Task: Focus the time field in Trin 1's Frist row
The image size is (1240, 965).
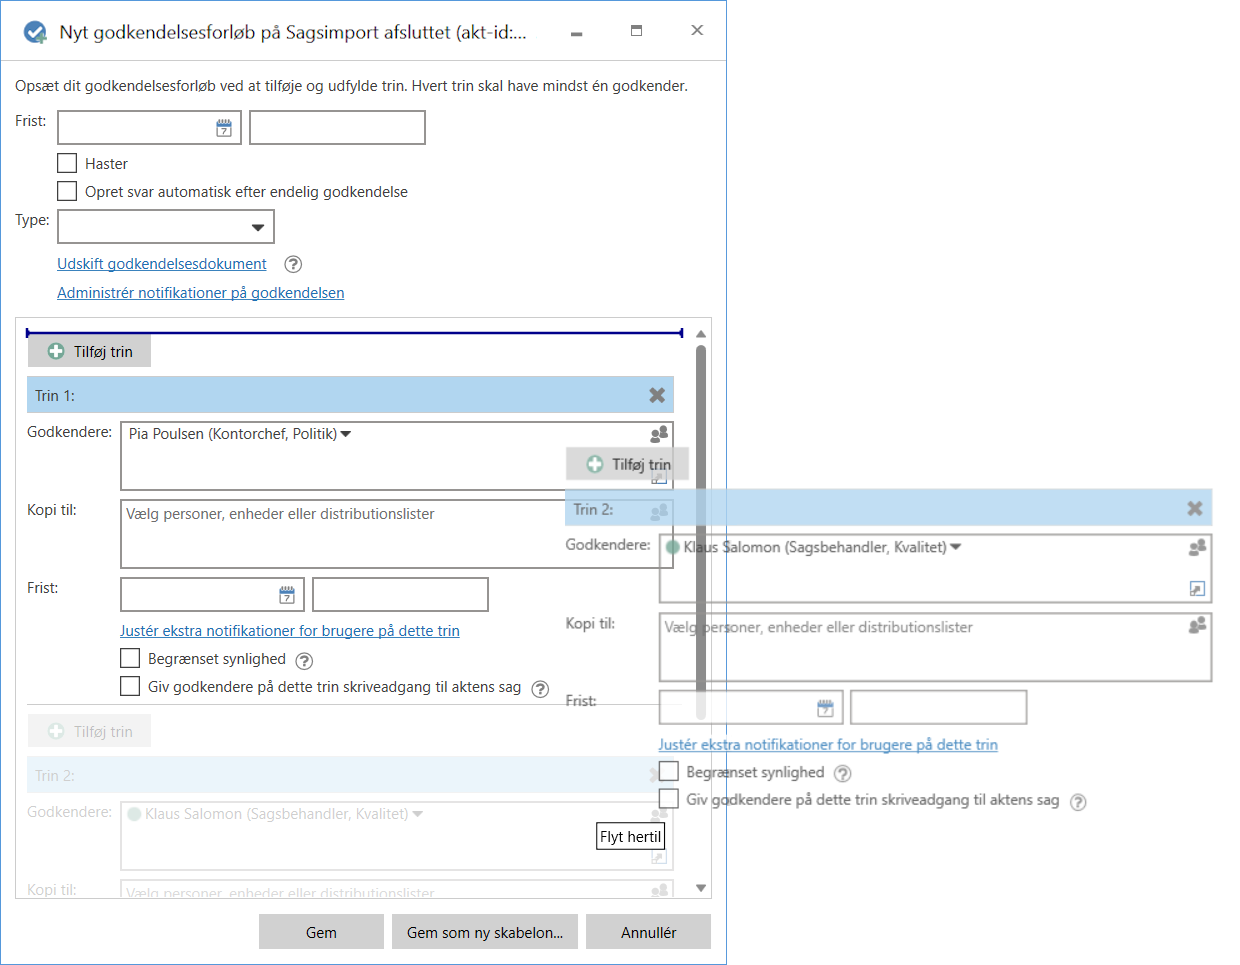Action: [400, 595]
